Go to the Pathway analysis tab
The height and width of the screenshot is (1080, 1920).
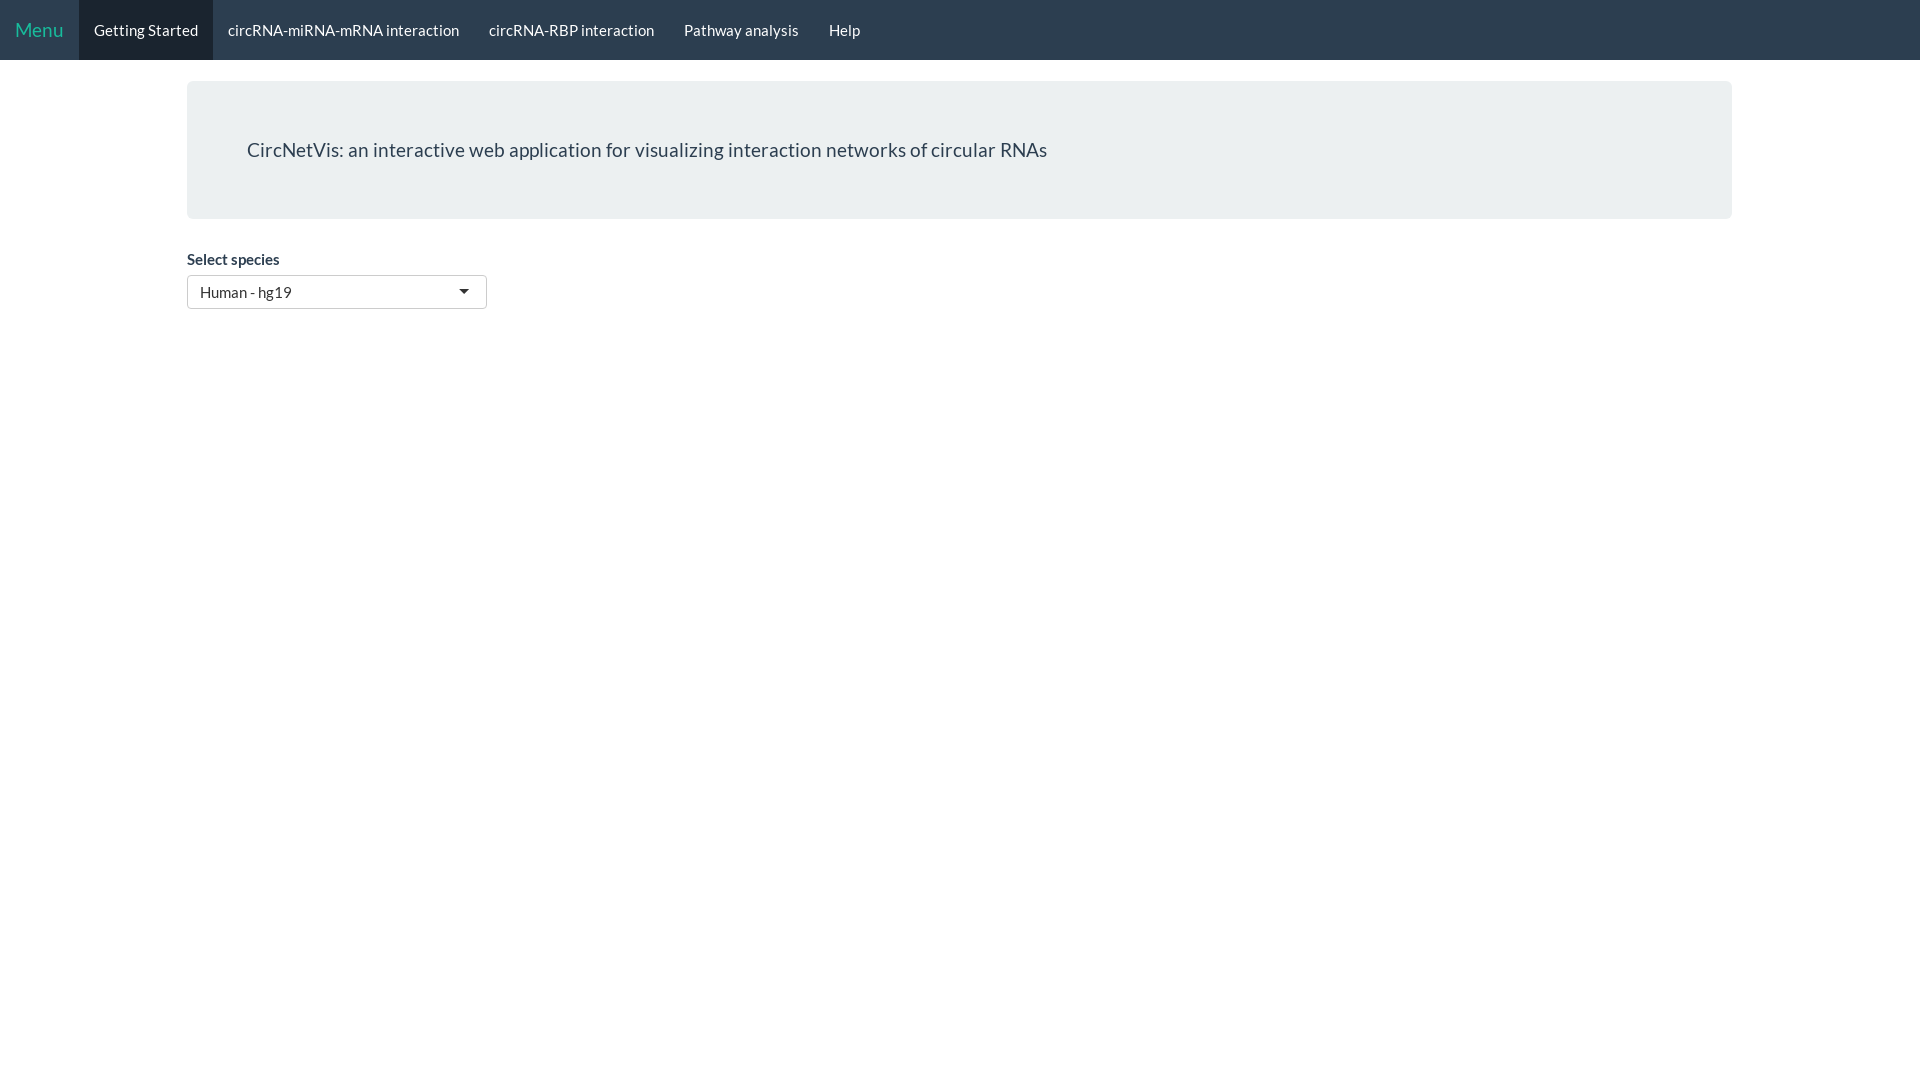741,30
